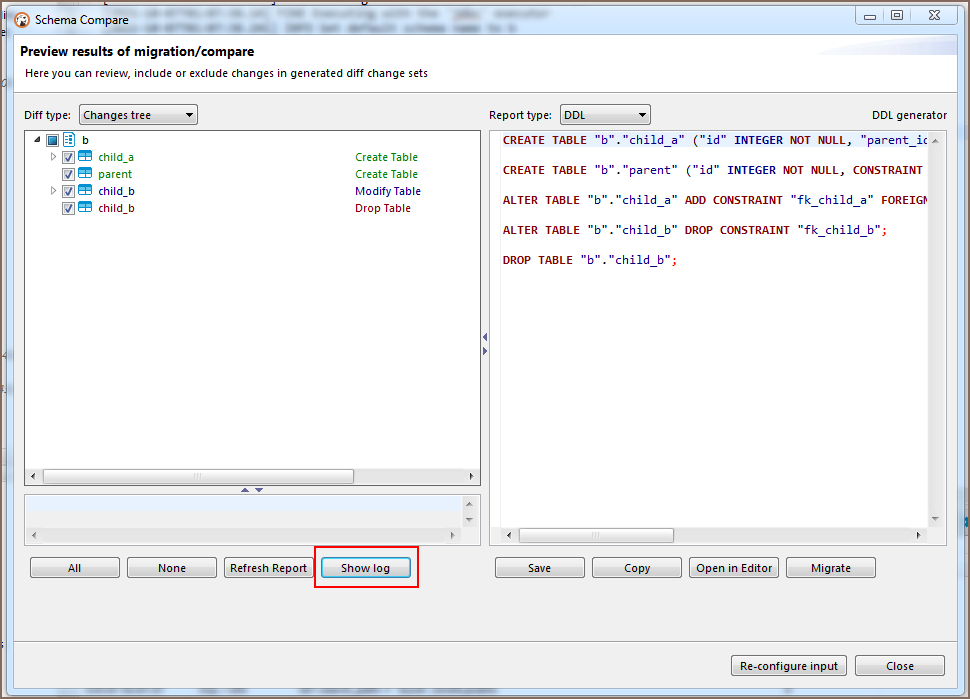The height and width of the screenshot is (699, 970).
Task: Click the table icon for child_a
Action: pyautogui.click(x=85, y=157)
